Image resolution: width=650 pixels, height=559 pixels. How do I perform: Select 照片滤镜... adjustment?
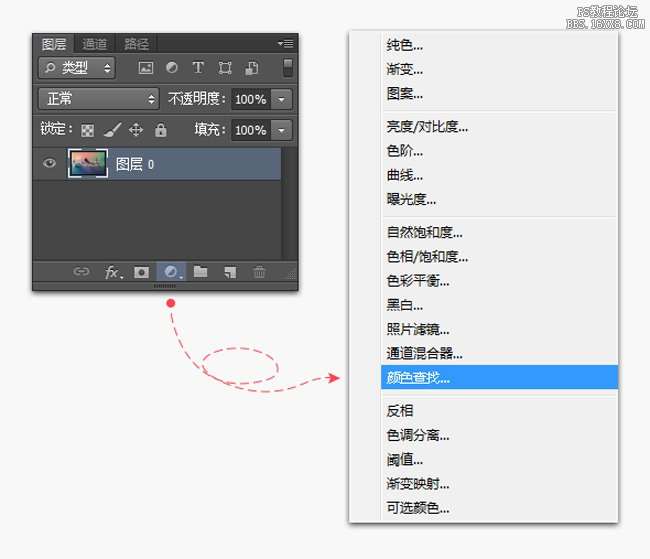499,330
